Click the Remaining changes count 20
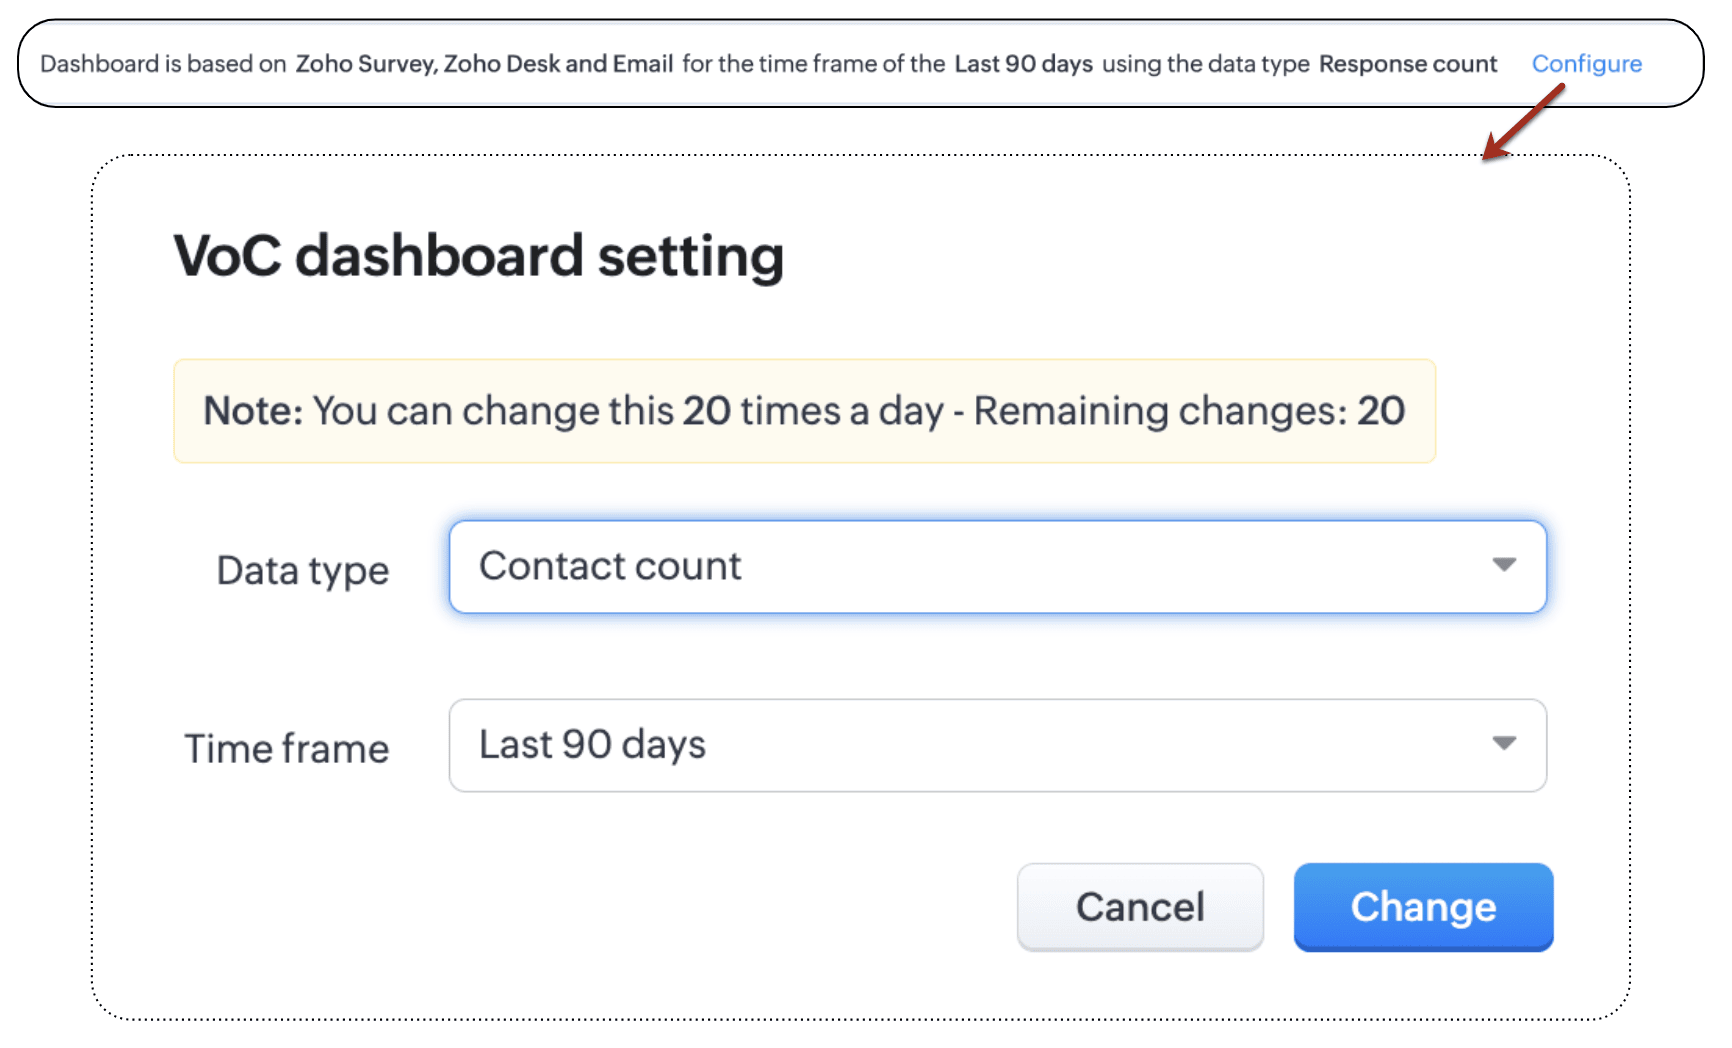Image resolution: width=1732 pixels, height=1048 pixels. pos(1380,411)
